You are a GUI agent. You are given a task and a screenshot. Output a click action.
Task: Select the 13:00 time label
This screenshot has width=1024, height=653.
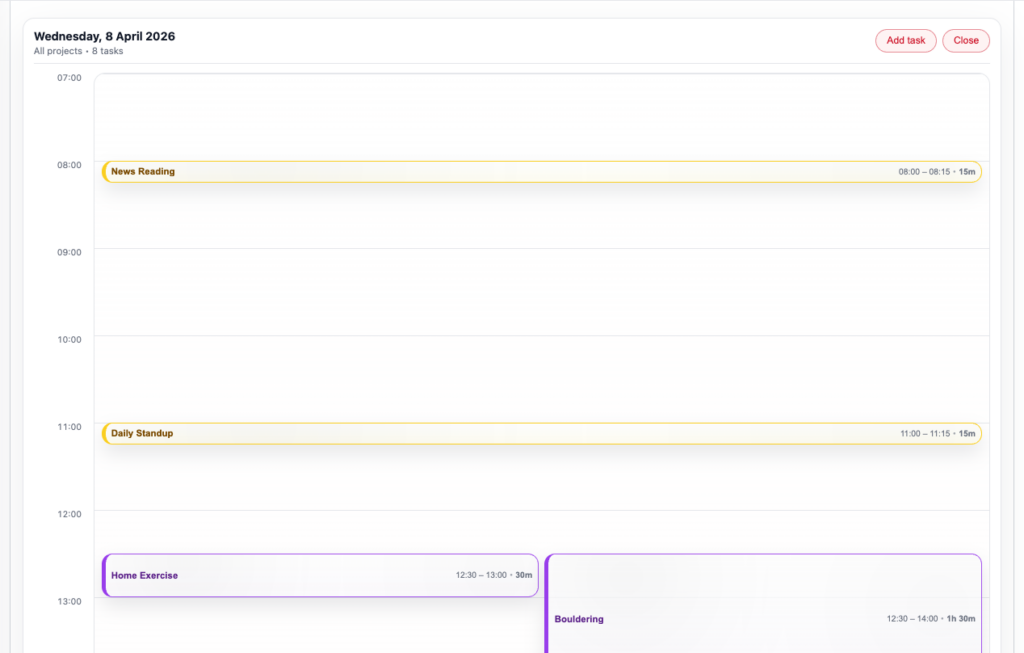point(69,601)
